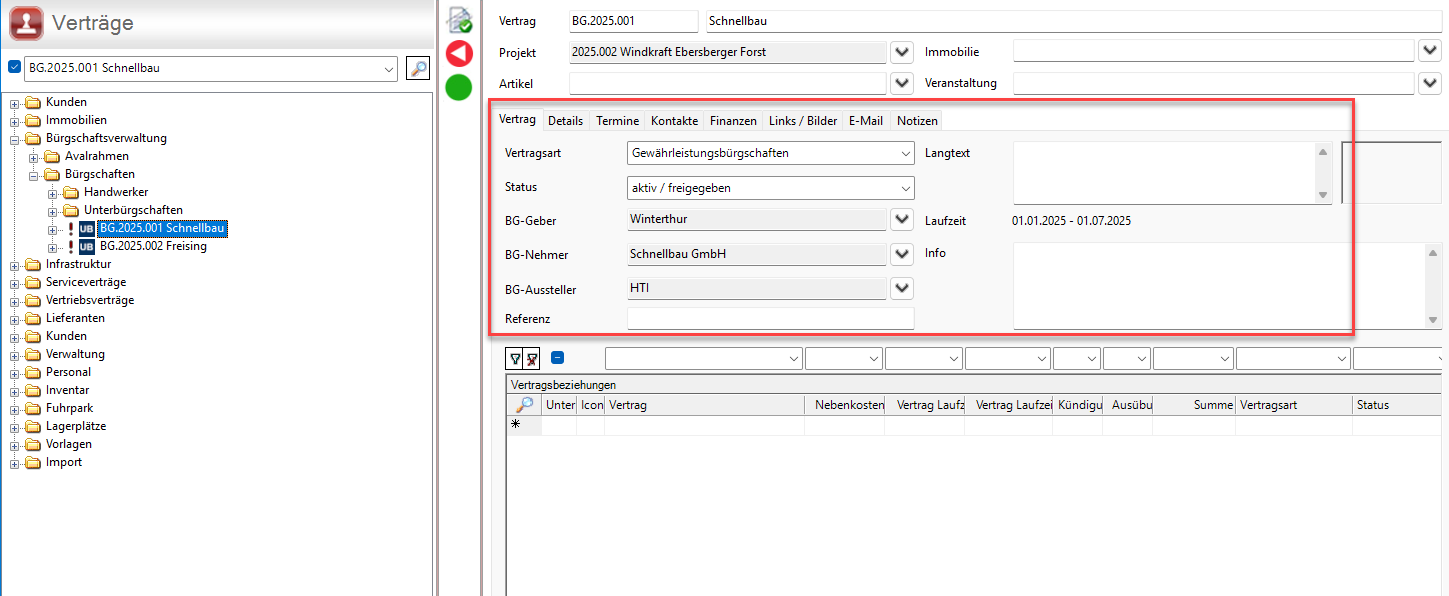The width and height of the screenshot is (1449, 596).
Task: Click red exclamation mark beside BG.2025.001 Schnellbau
Action: click(x=71, y=229)
